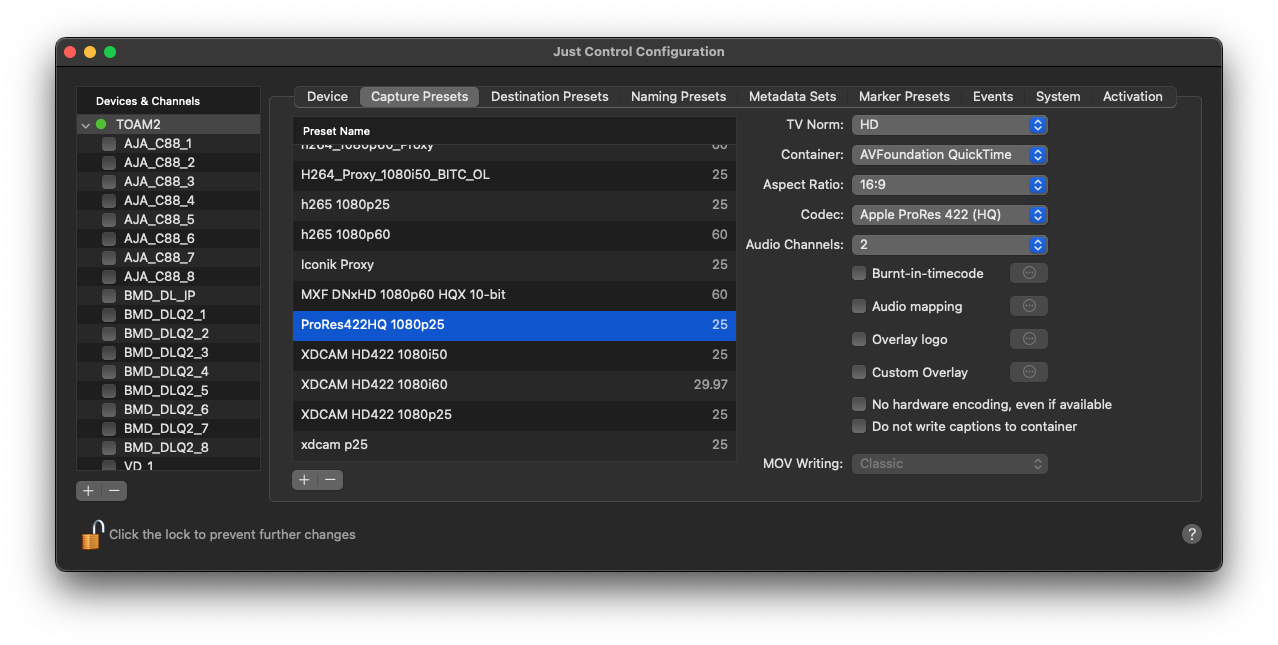Open the Aspect Ratio dropdown
1278x645 pixels.
click(949, 185)
